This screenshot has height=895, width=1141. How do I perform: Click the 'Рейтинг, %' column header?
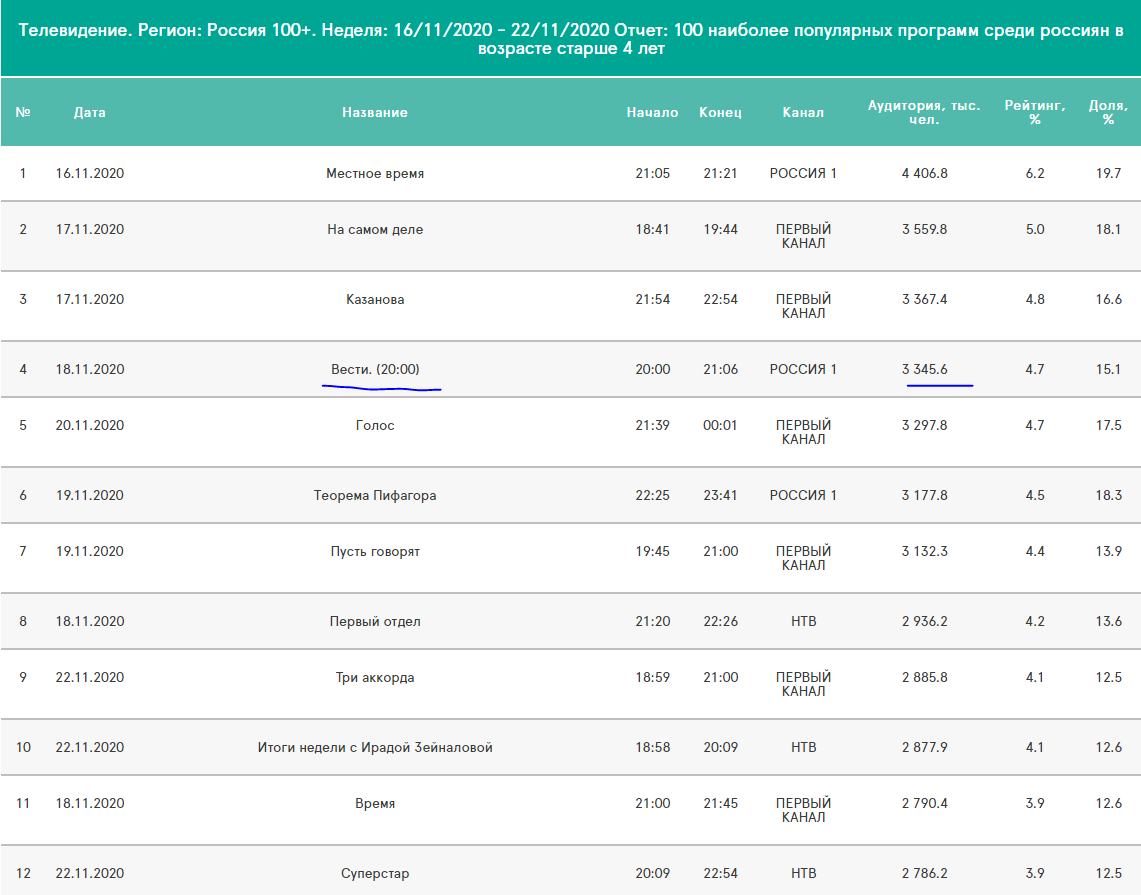click(x=1034, y=112)
